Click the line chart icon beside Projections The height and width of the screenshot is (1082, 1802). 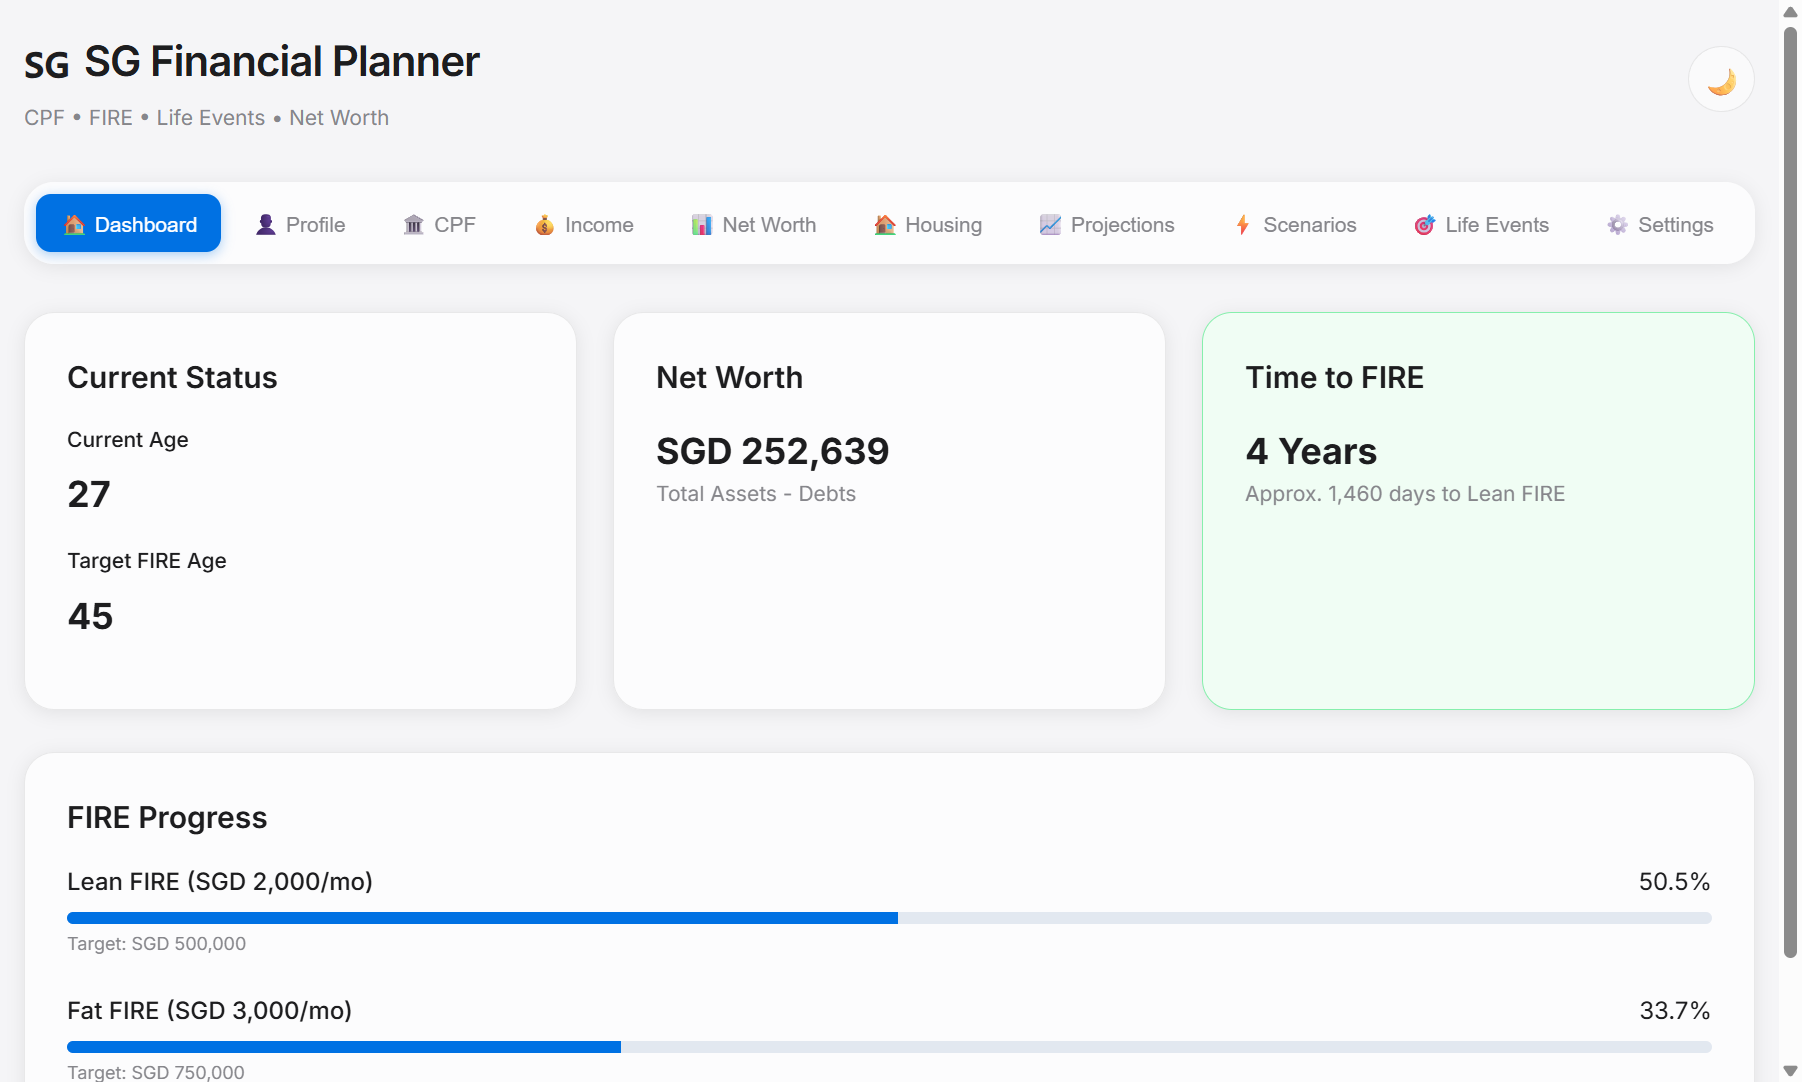point(1050,225)
